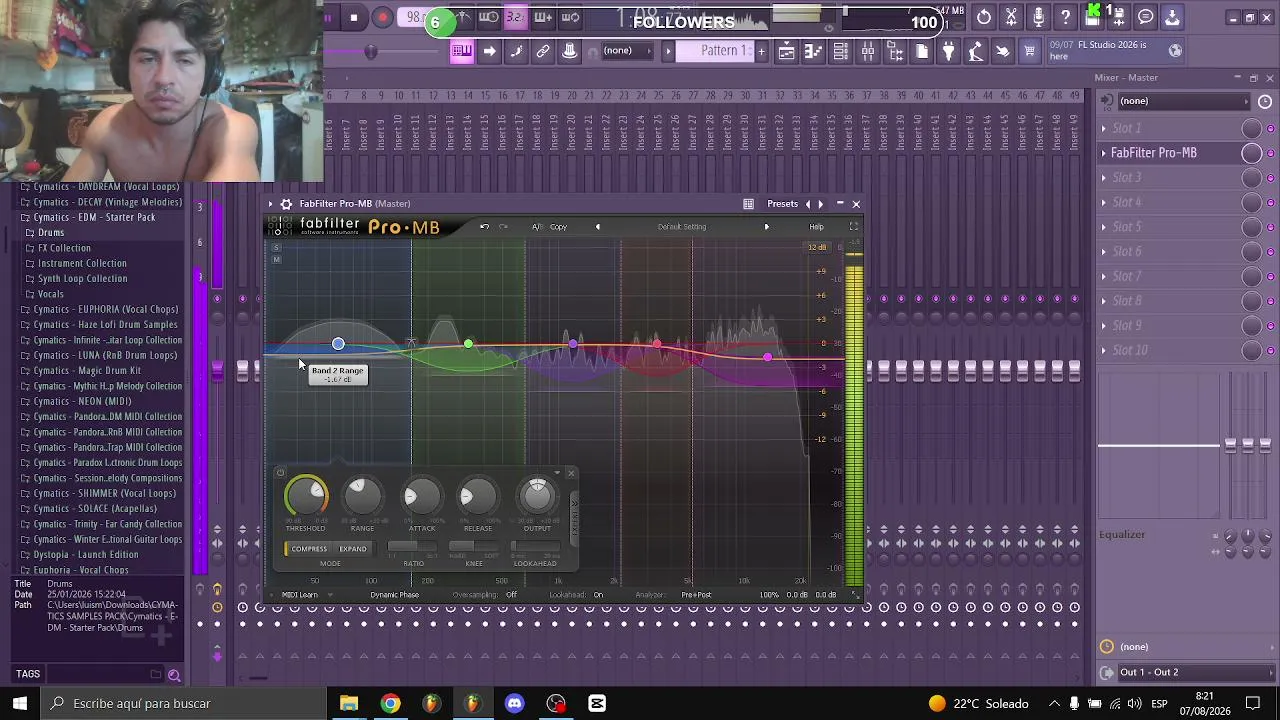Screen dimensions: 1280x720
Task: Click Copy in the FabFilter top bar
Action: click(558, 227)
